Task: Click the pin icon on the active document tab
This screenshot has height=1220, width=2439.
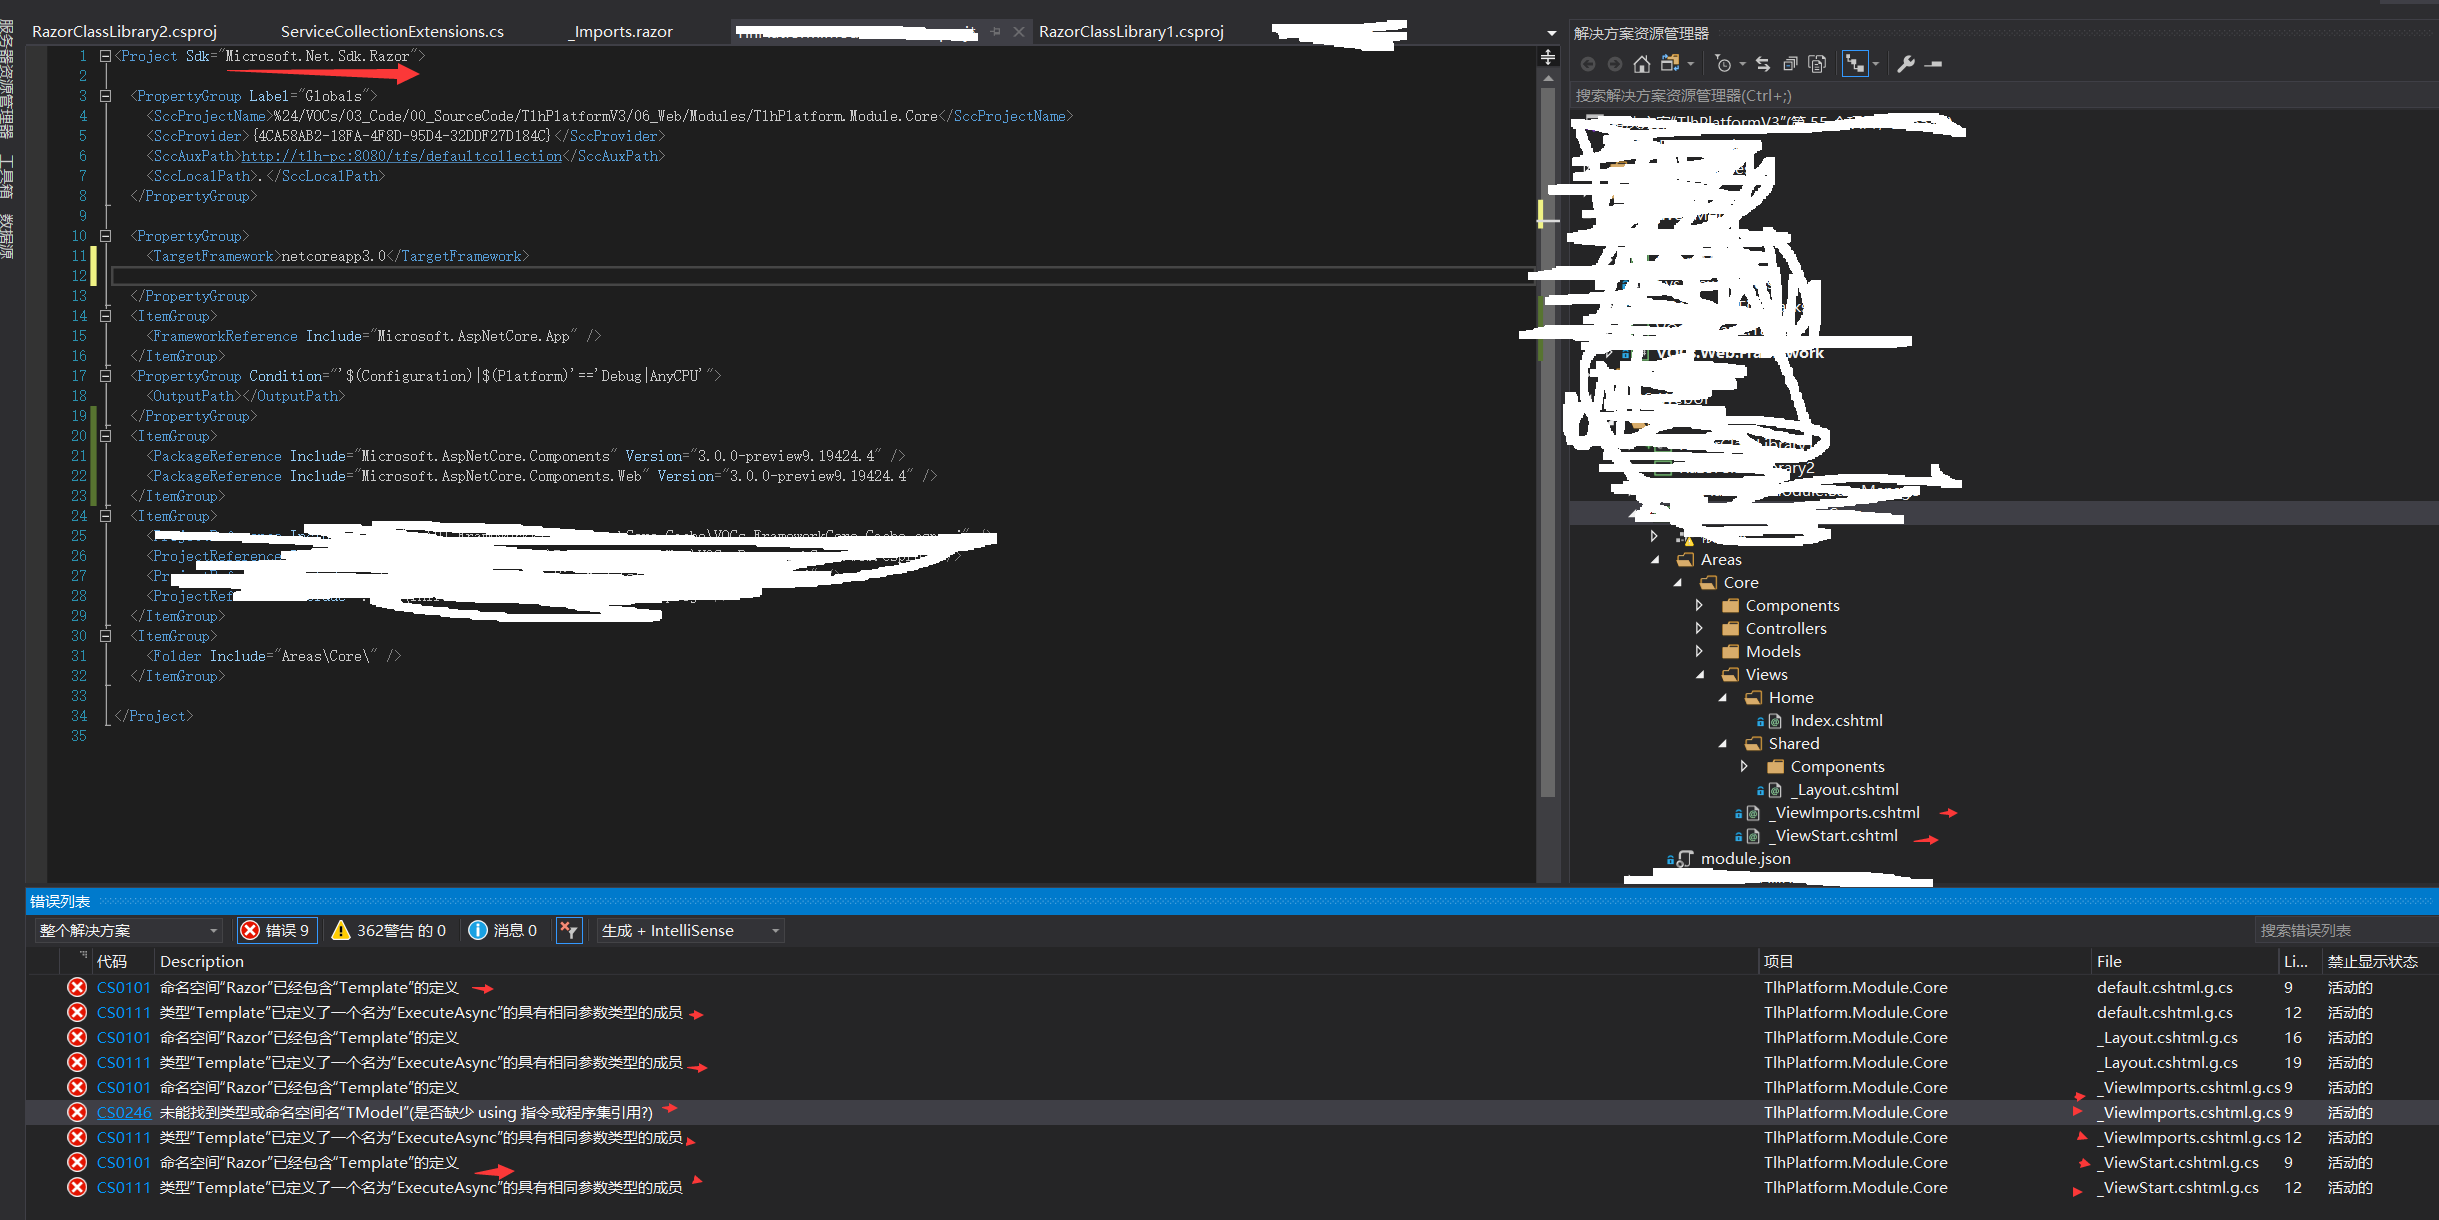Action: pyautogui.click(x=995, y=32)
